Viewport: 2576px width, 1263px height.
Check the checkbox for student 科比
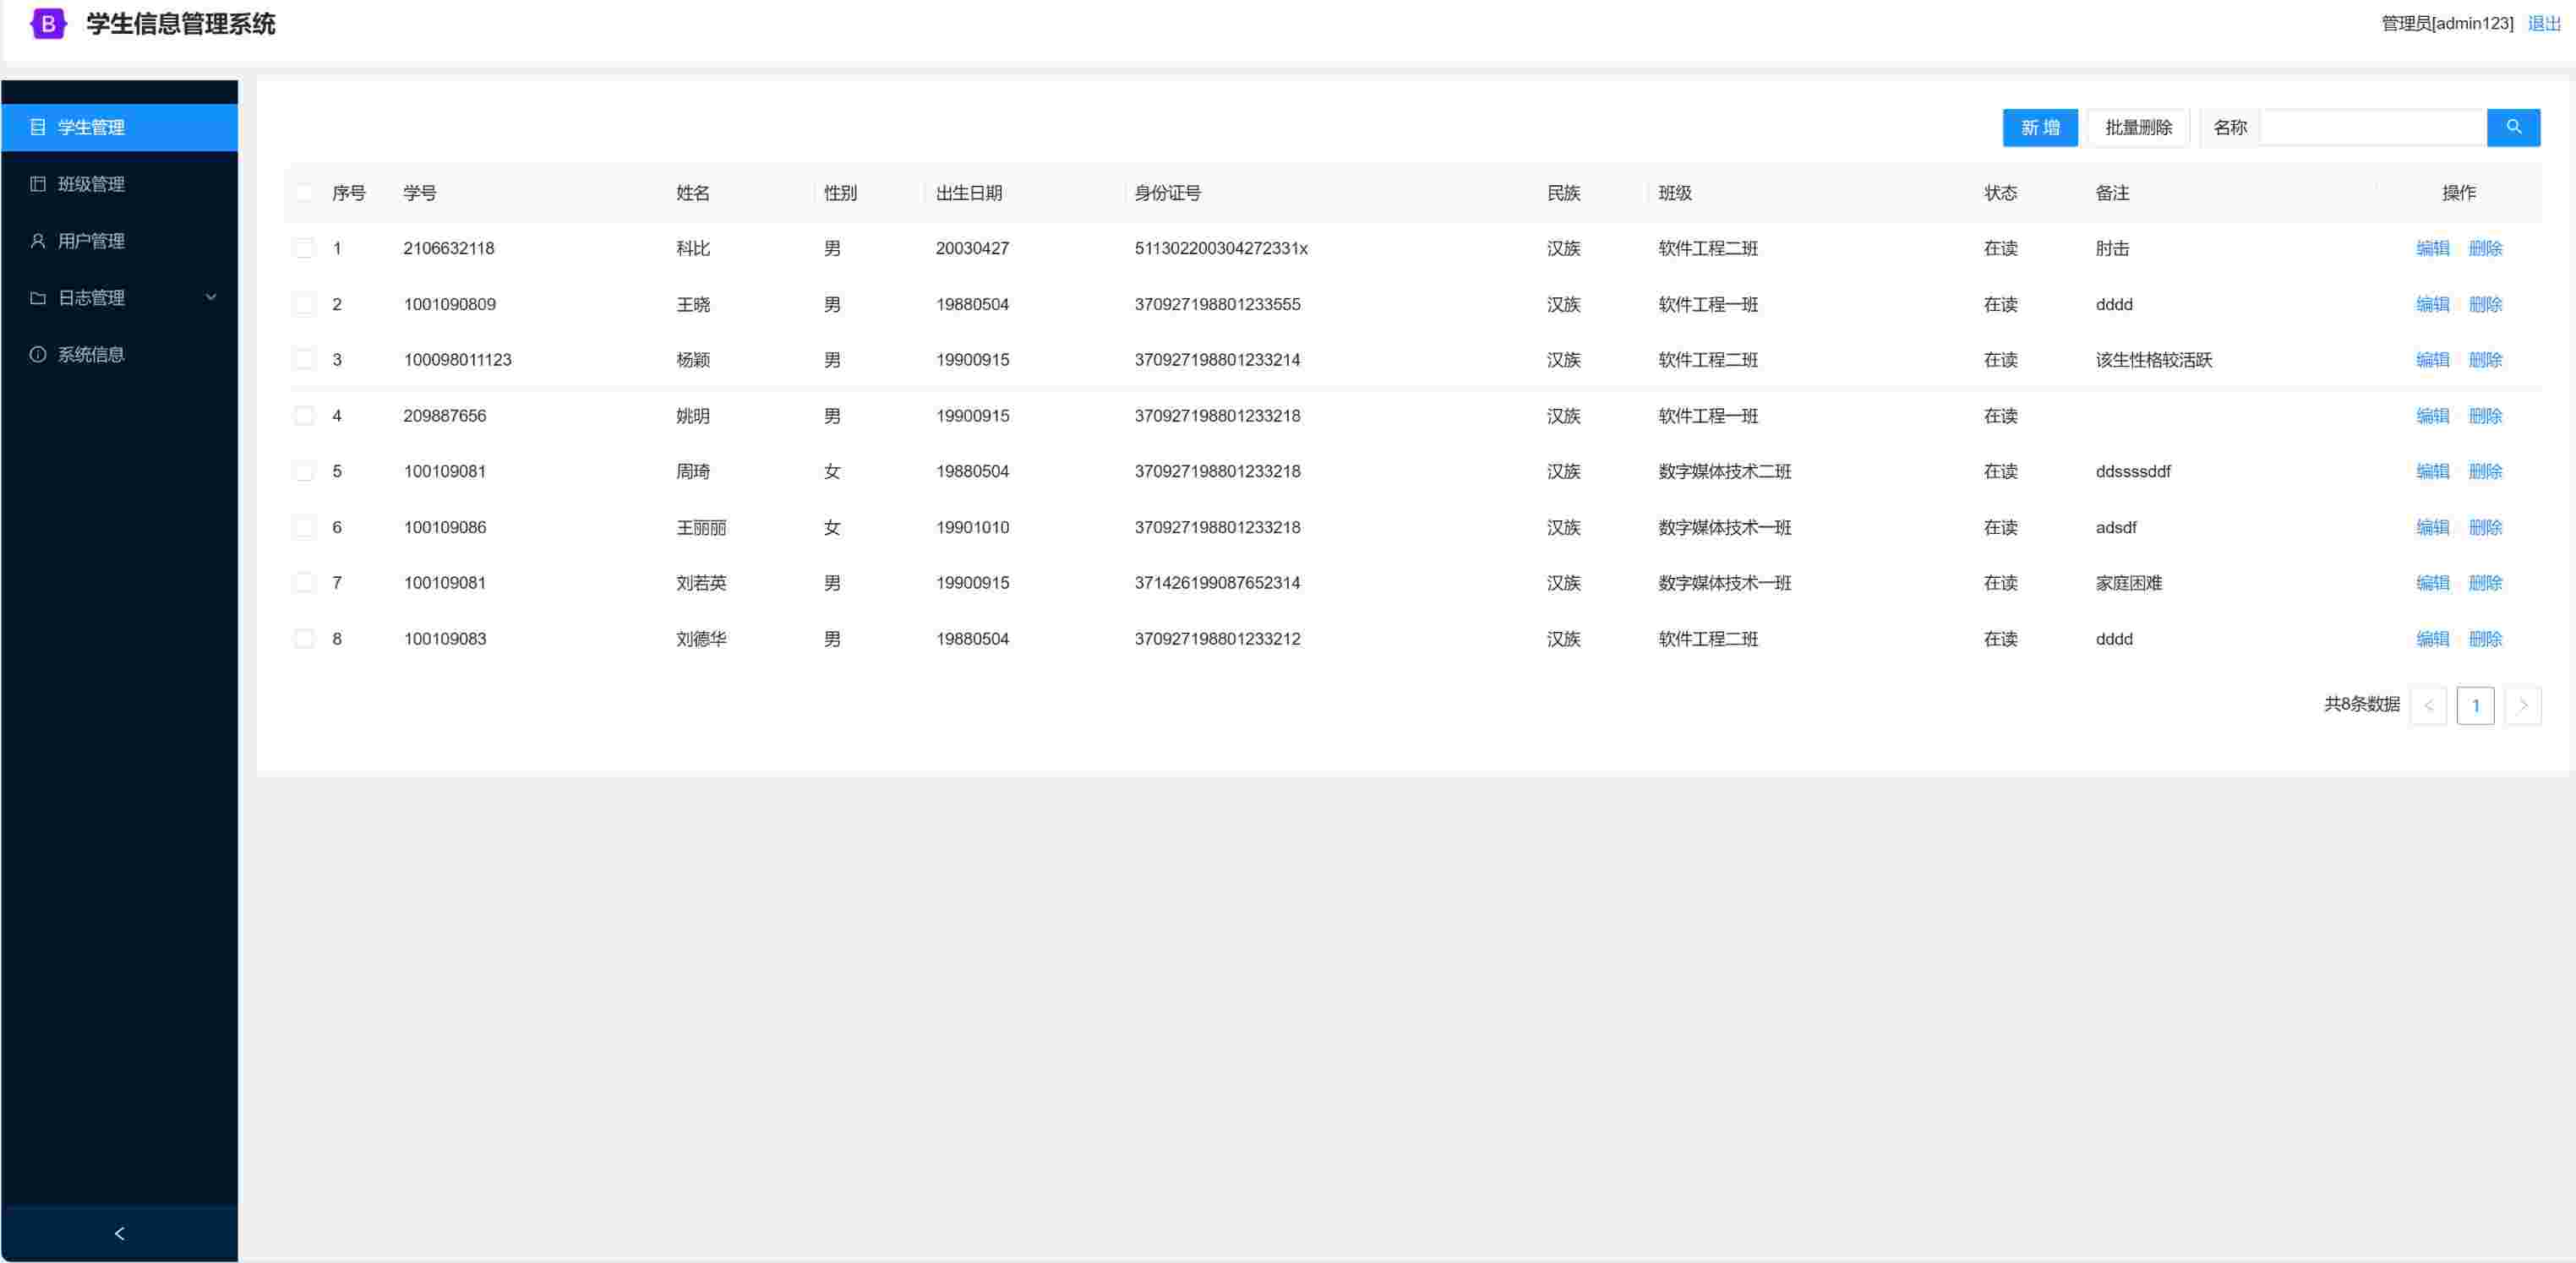[x=304, y=248]
